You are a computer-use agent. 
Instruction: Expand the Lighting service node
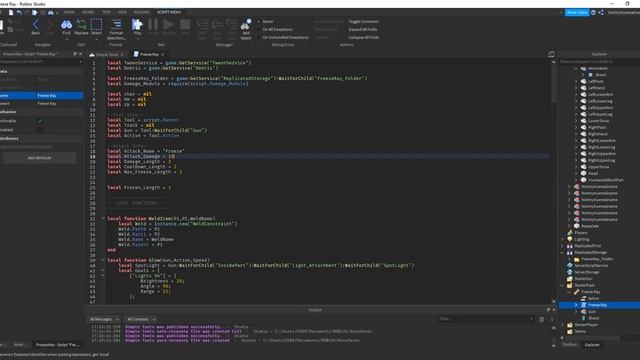(563, 239)
